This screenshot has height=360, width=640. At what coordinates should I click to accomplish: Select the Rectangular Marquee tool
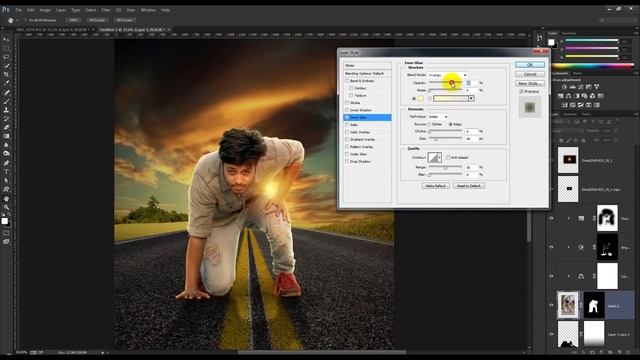pyautogui.click(x=6, y=48)
